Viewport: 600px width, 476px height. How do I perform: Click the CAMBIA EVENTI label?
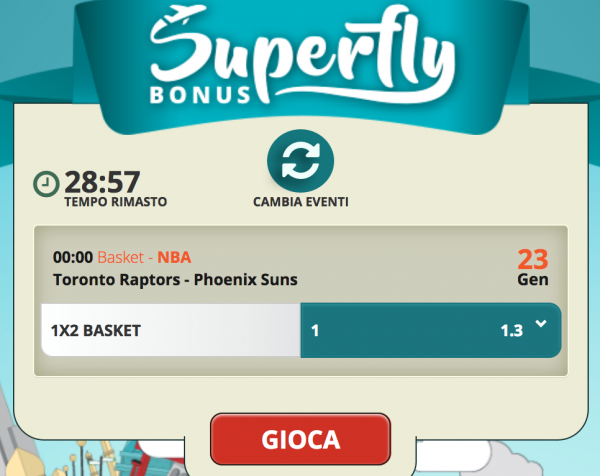pos(301,202)
